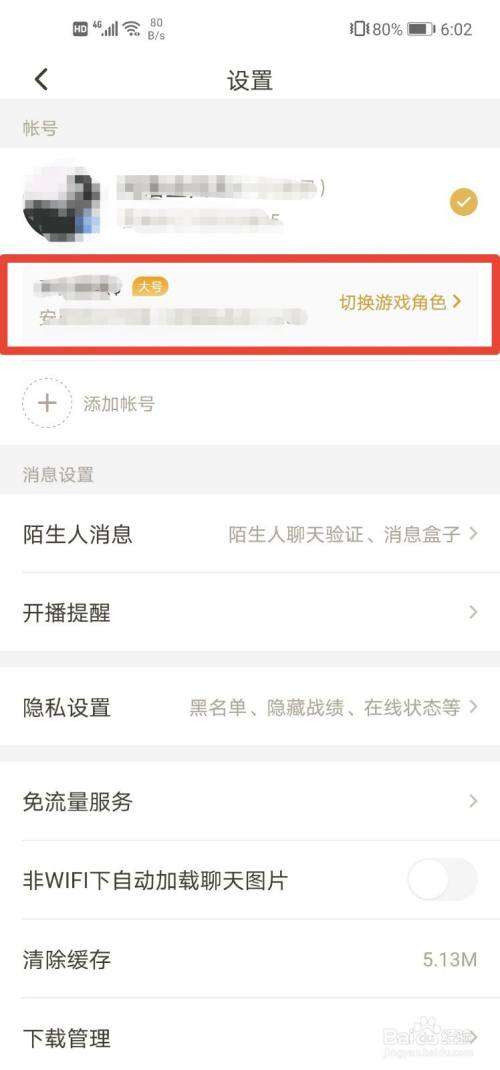The image size is (500, 1070).
Task: Tap the HD indicator icon in status bar
Action: coord(80,29)
